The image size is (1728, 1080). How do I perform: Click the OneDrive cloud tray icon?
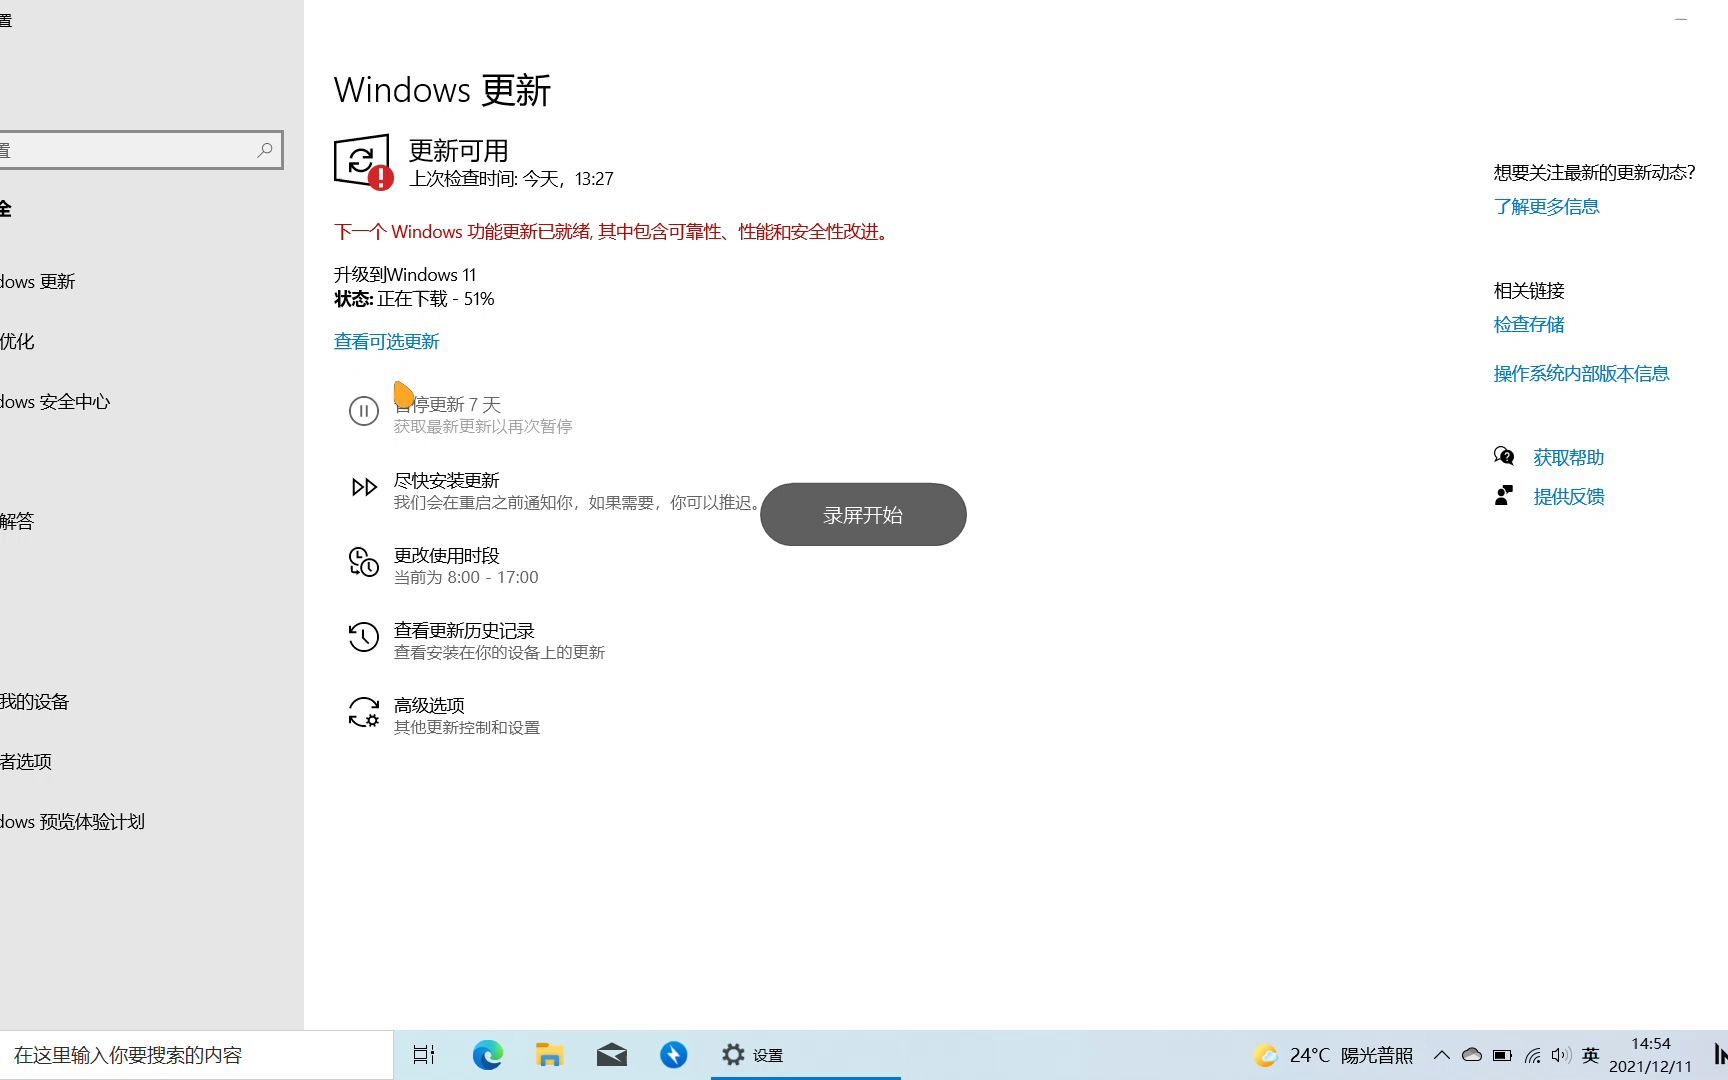click(x=1471, y=1055)
